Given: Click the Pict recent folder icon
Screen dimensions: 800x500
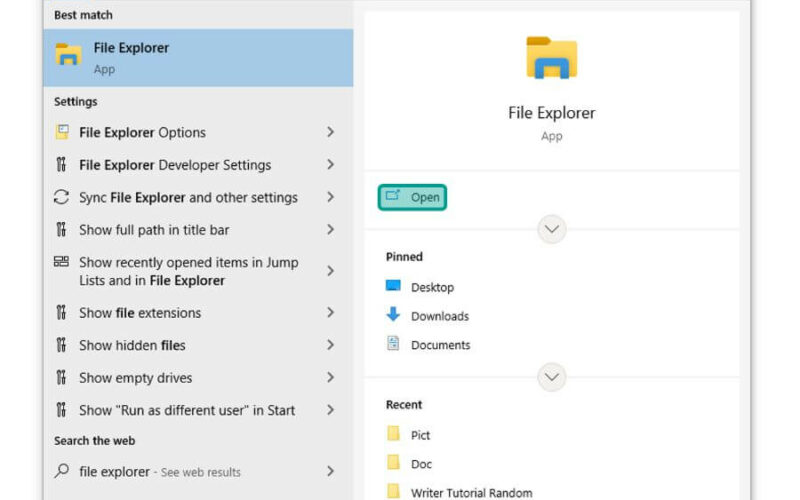Looking at the screenshot, I should click(x=393, y=434).
